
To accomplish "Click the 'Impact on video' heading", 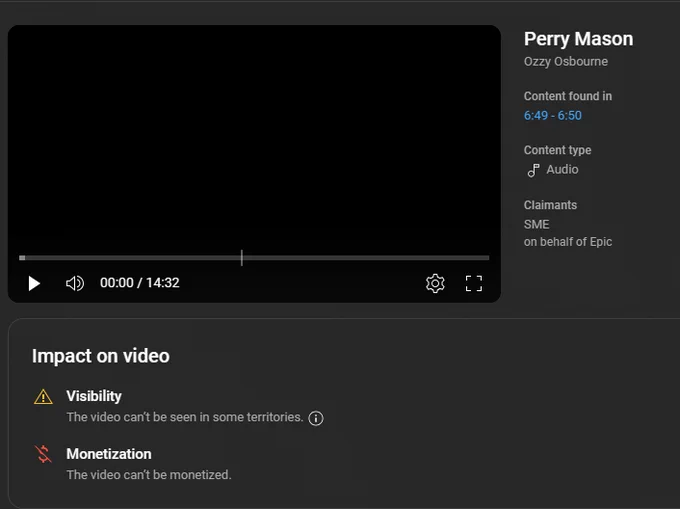I will click(x=101, y=356).
